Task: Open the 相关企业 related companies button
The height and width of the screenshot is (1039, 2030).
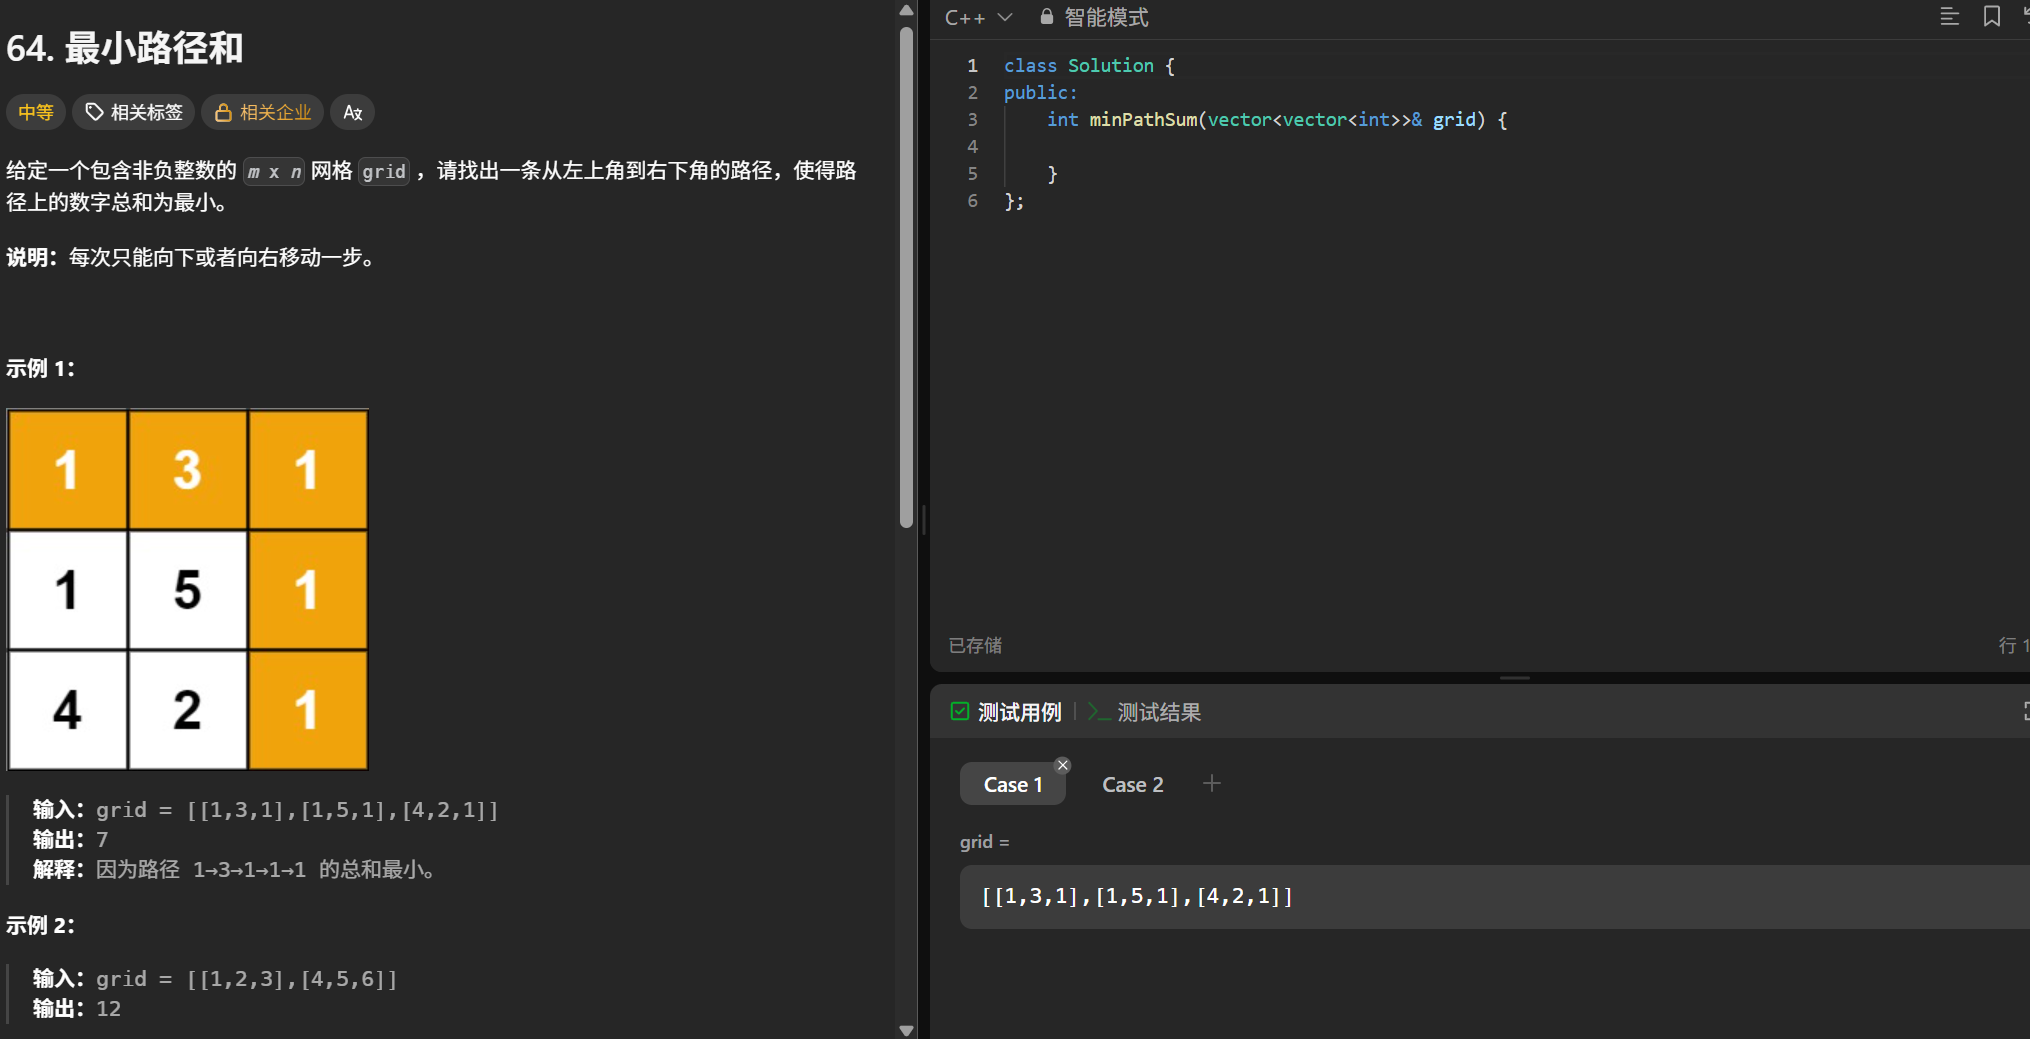Action: [263, 112]
